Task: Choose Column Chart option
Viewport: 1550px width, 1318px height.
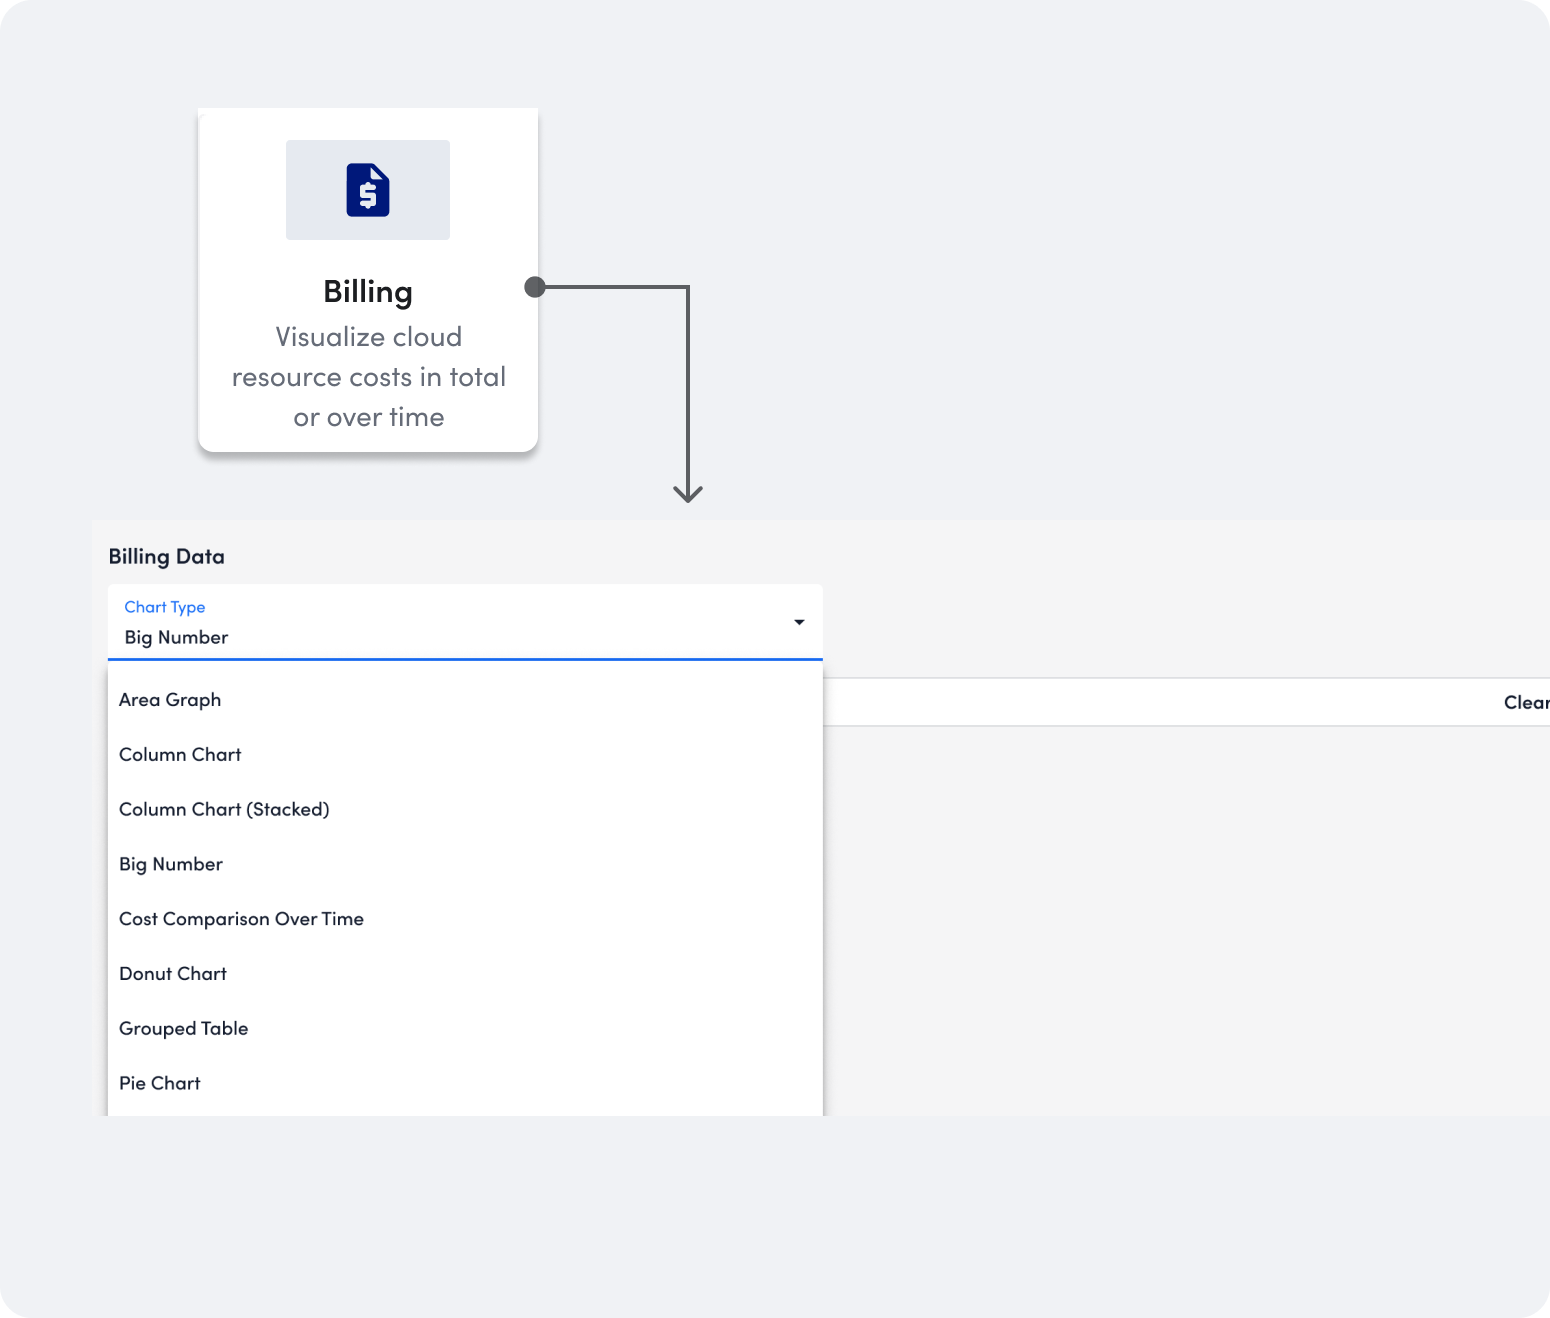Action: click(x=465, y=755)
